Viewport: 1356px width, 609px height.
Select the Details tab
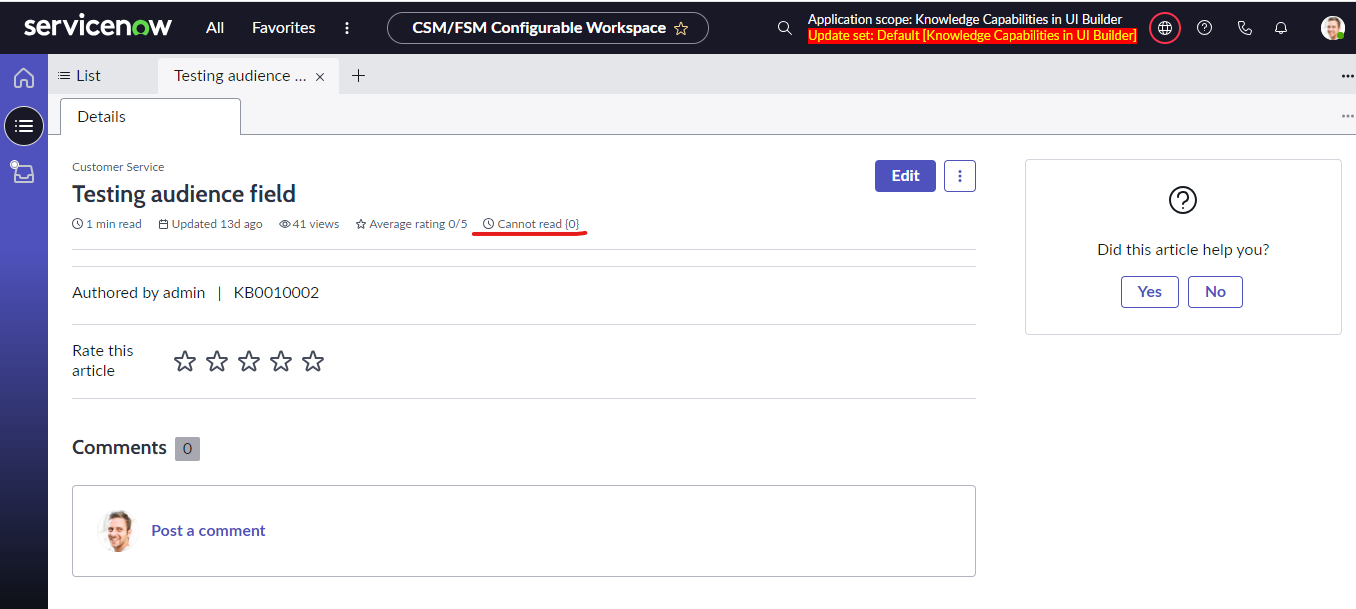point(150,116)
